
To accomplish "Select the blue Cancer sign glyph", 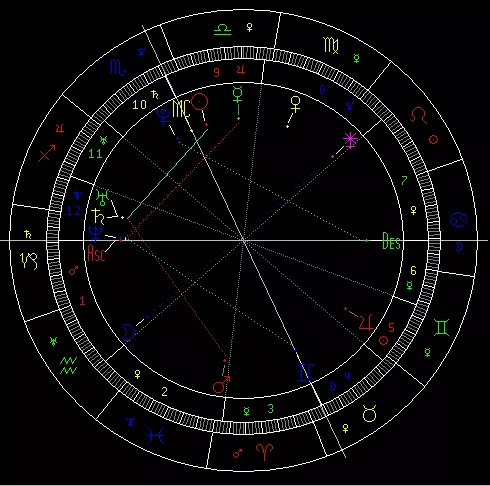I will 459,219.
